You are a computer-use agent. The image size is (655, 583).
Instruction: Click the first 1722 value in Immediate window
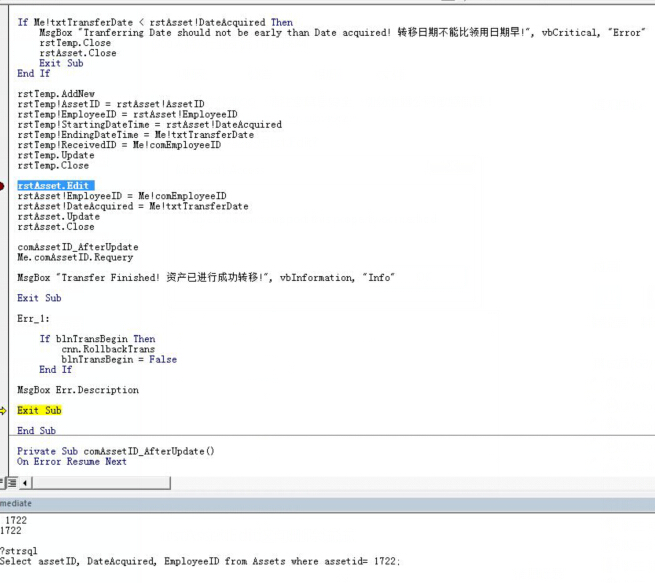click(x=16, y=520)
